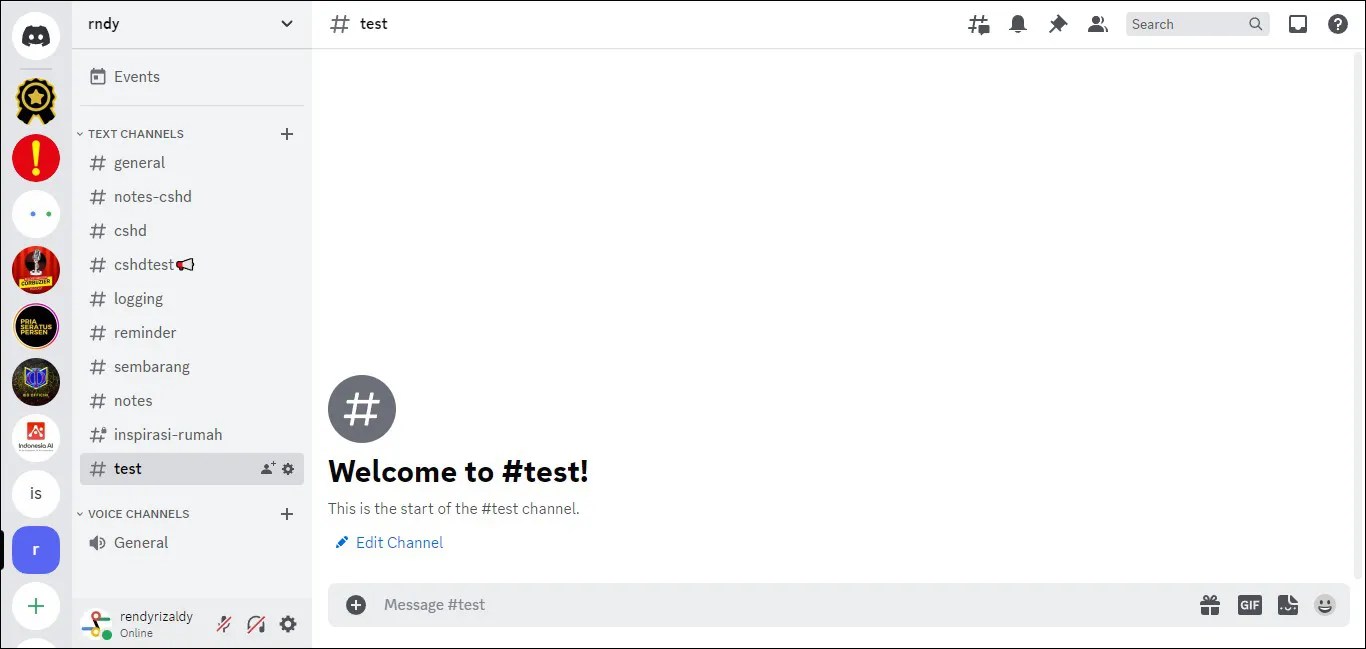
Task: Open Discord help
Action: (x=1338, y=23)
